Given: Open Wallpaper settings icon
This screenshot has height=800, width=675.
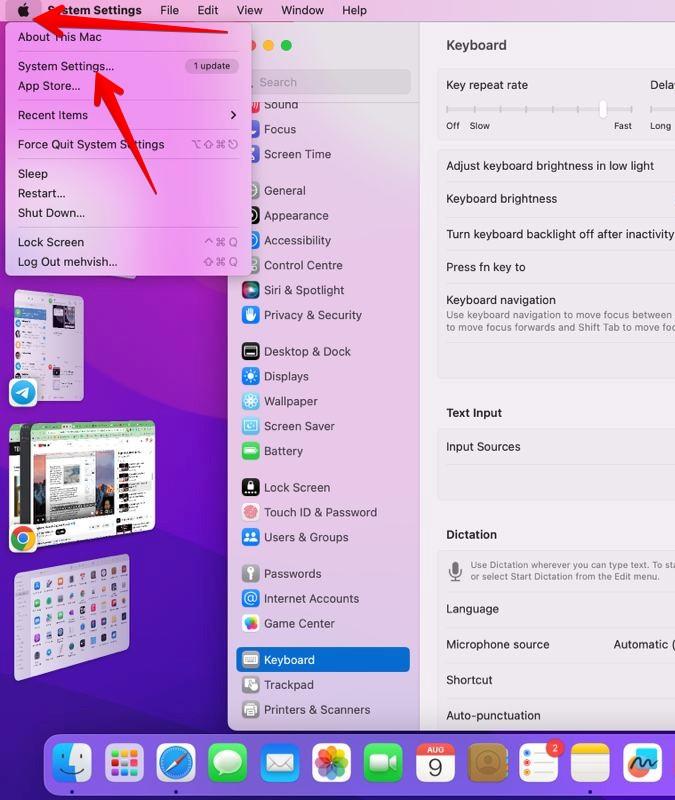Looking at the screenshot, I should point(251,401).
